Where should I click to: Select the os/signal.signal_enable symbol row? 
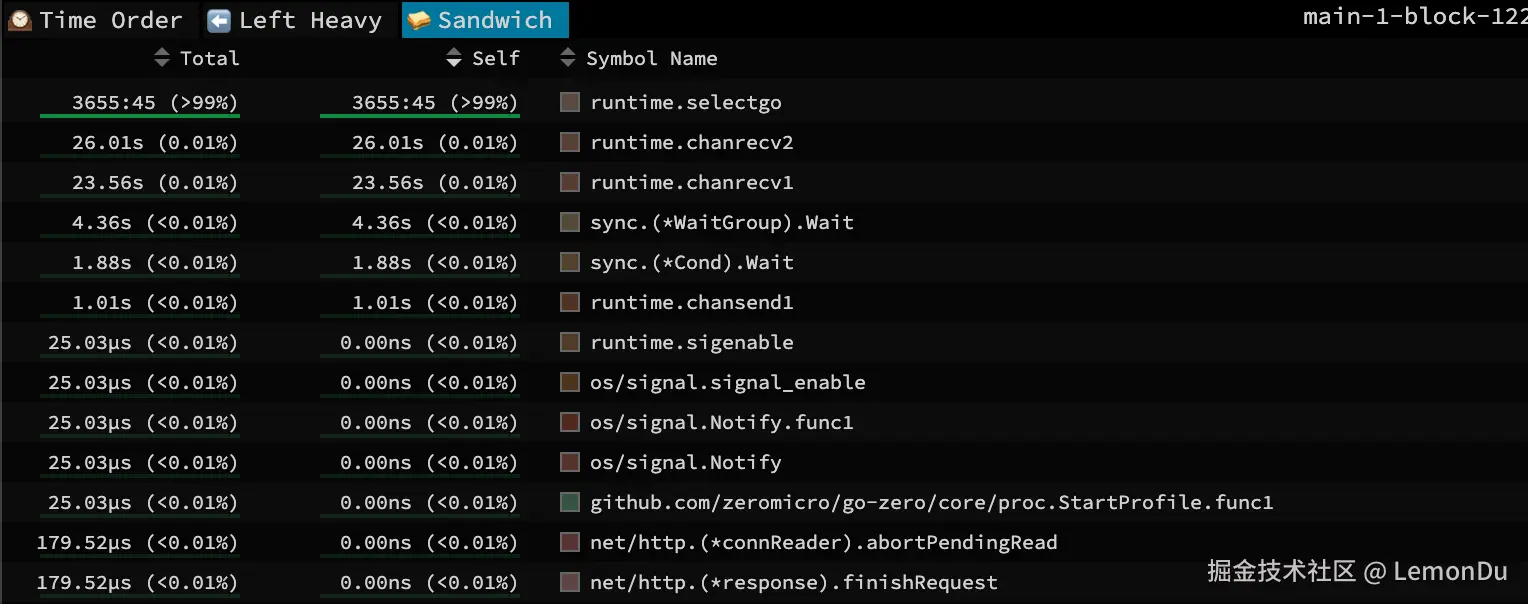click(x=727, y=382)
